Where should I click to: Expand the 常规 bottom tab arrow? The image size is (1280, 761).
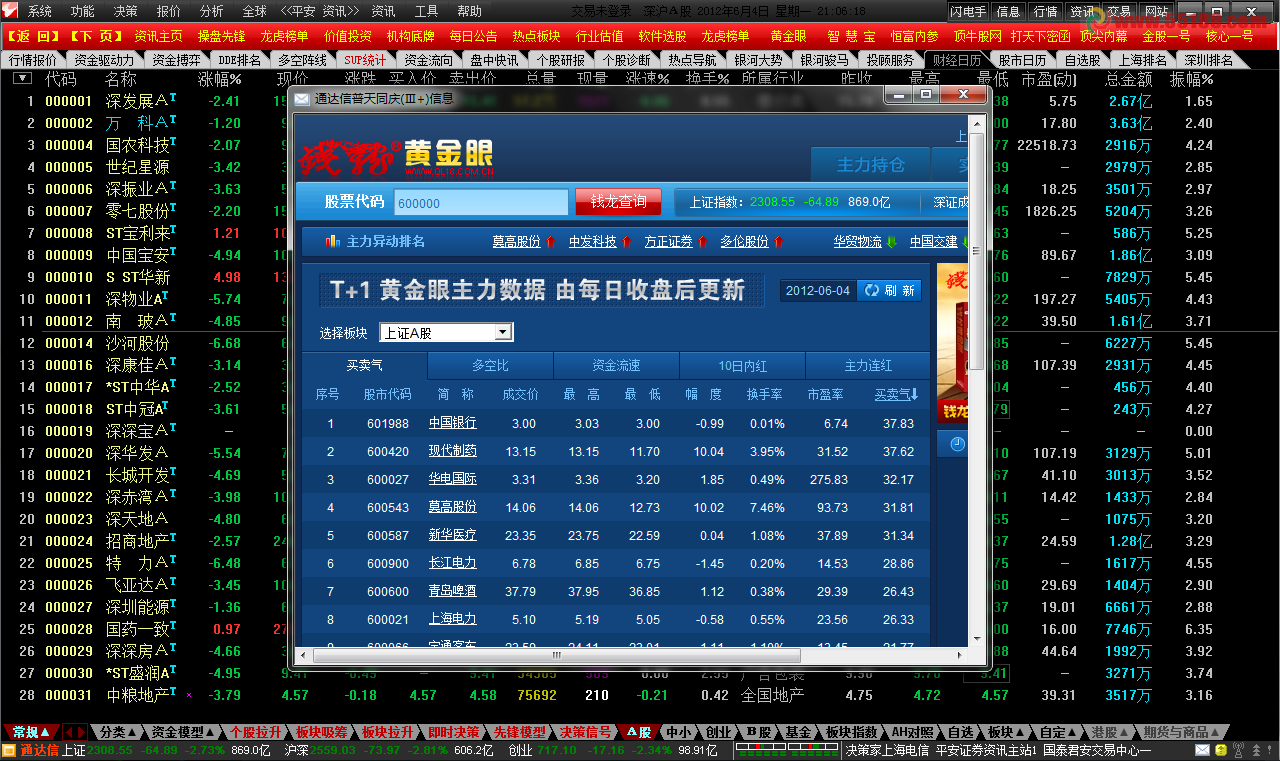click(x=44, y=732)
